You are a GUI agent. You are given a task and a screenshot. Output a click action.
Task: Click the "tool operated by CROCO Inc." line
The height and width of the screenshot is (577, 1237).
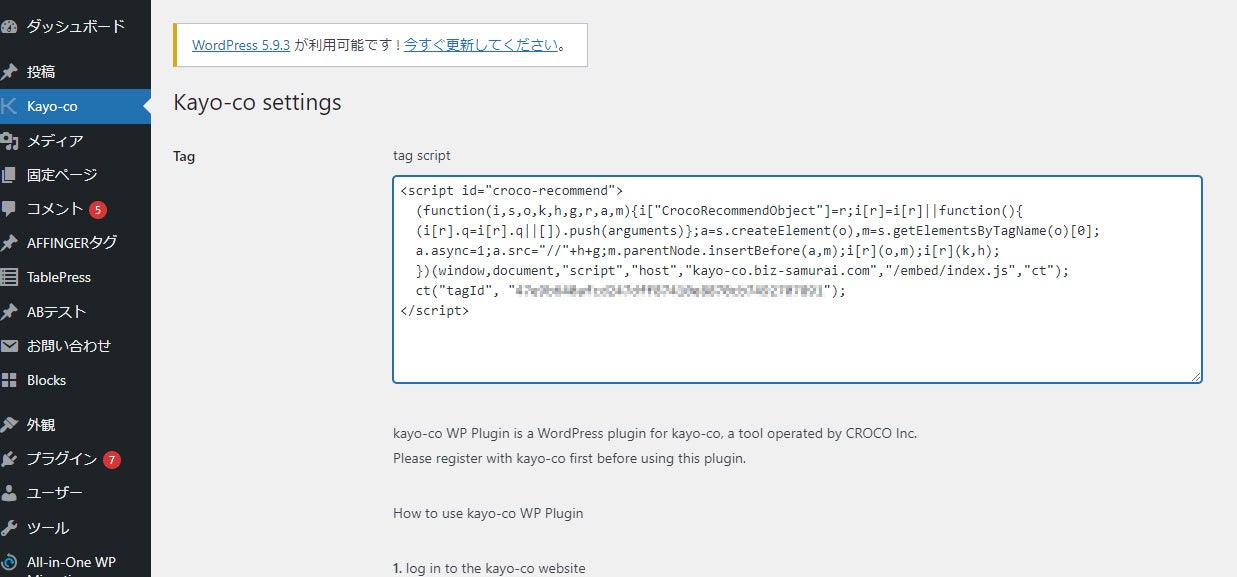click(x=655, y=433)
